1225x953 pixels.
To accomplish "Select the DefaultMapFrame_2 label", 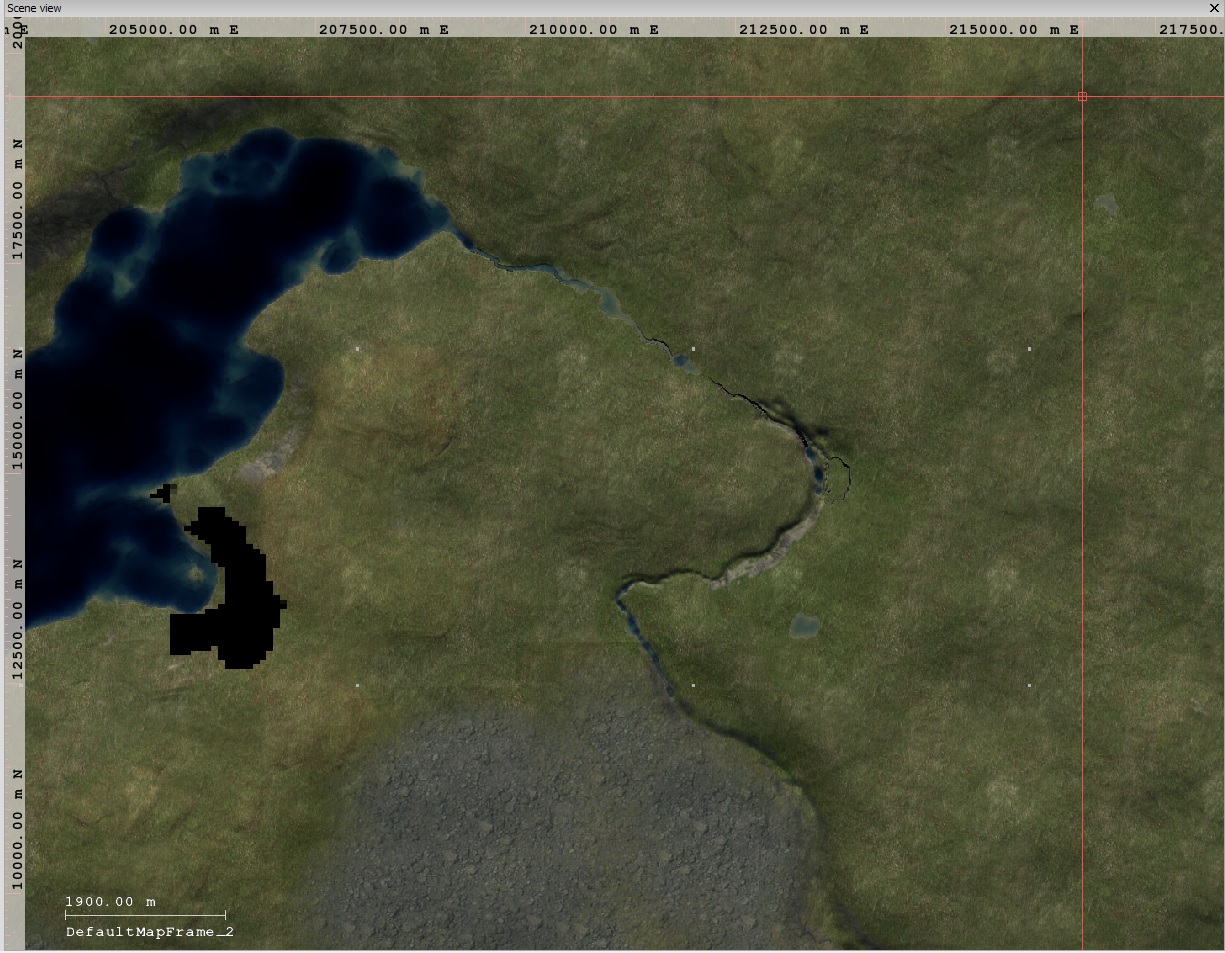I will click(150, 932).
